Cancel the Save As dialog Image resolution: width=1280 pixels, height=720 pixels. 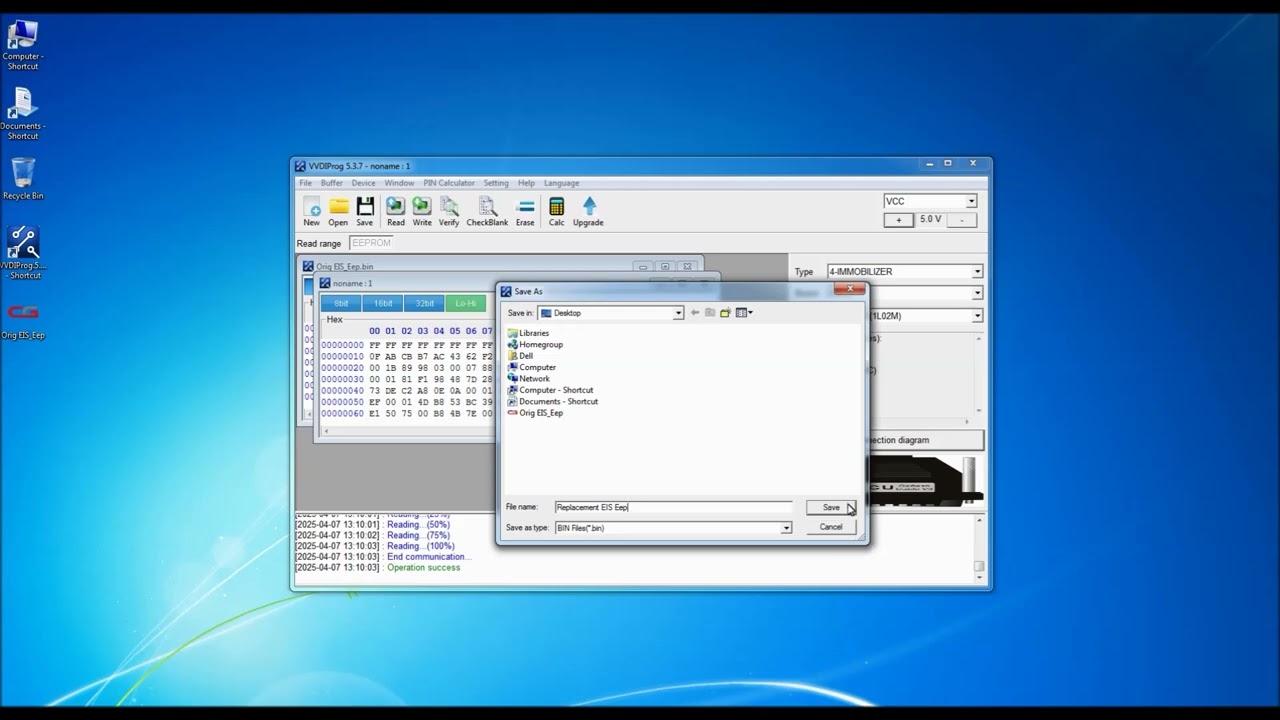coord(831,527)
